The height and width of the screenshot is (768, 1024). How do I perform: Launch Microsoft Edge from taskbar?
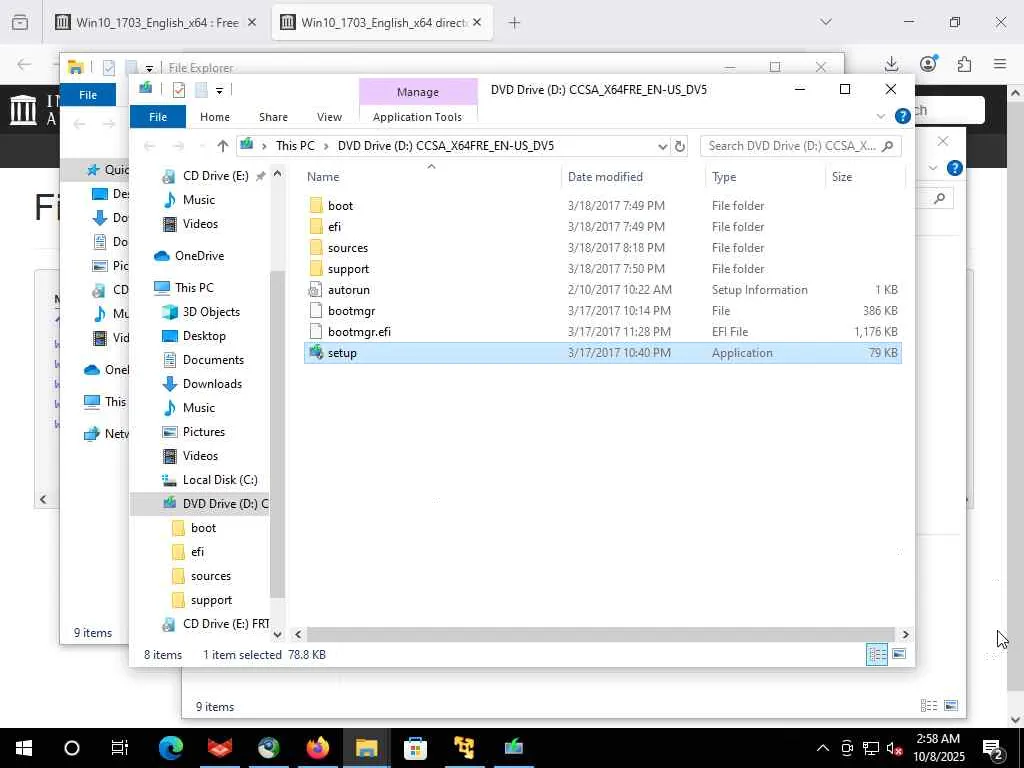point(170,748)
